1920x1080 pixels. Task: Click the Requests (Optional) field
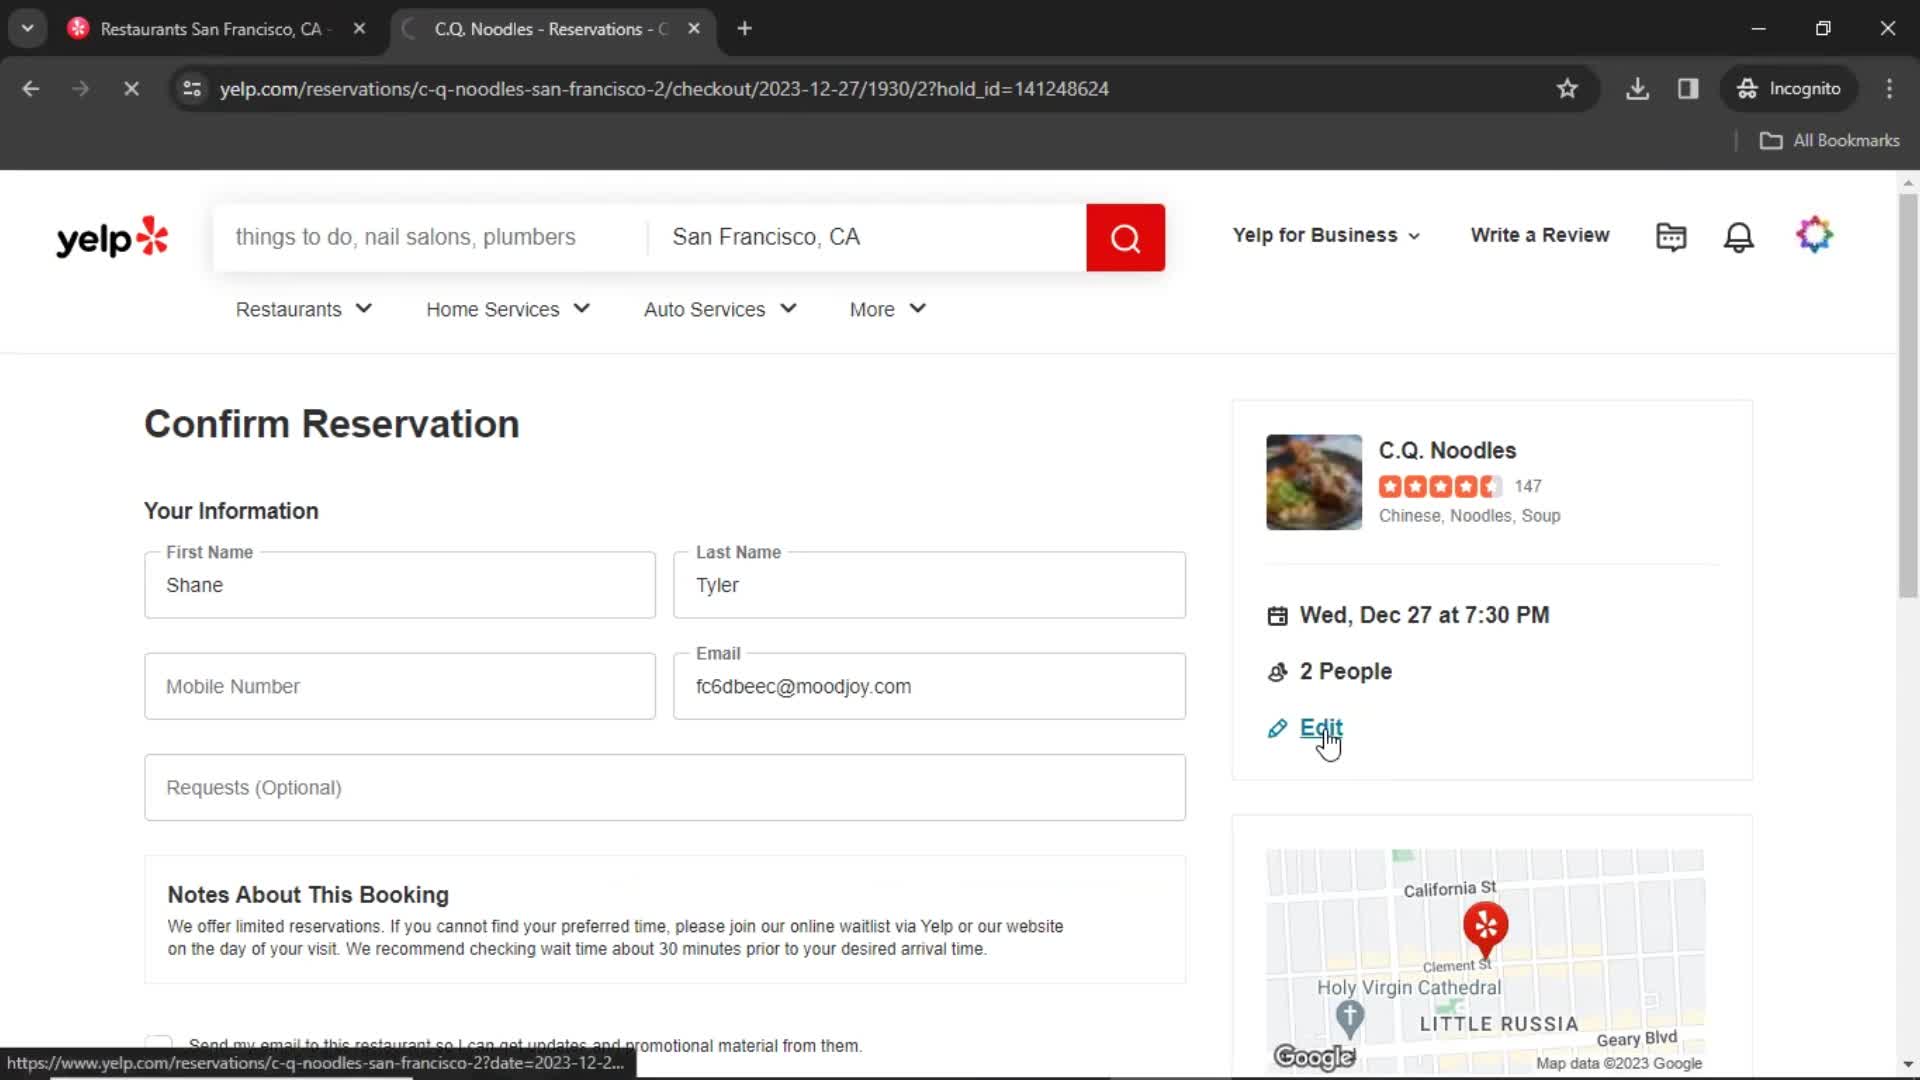pyautogui.click(x=665, y=788)
